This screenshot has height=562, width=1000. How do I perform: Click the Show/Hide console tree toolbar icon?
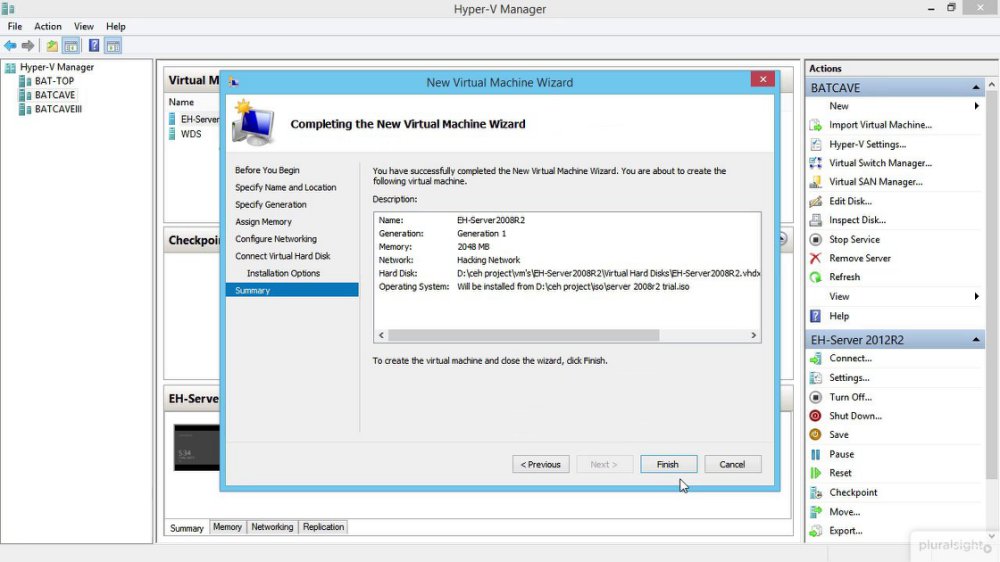pyautogui.click(x=71, y=46)
